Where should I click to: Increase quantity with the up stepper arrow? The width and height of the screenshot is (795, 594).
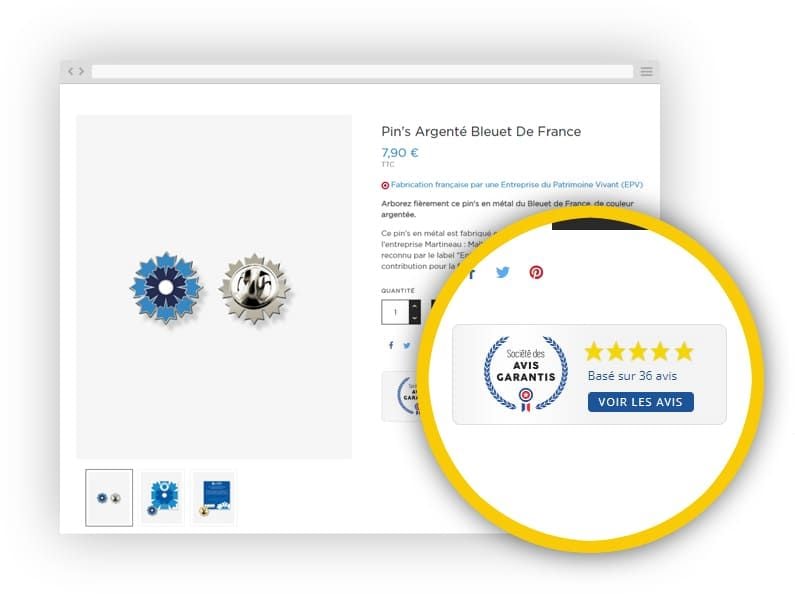point(415,306)
